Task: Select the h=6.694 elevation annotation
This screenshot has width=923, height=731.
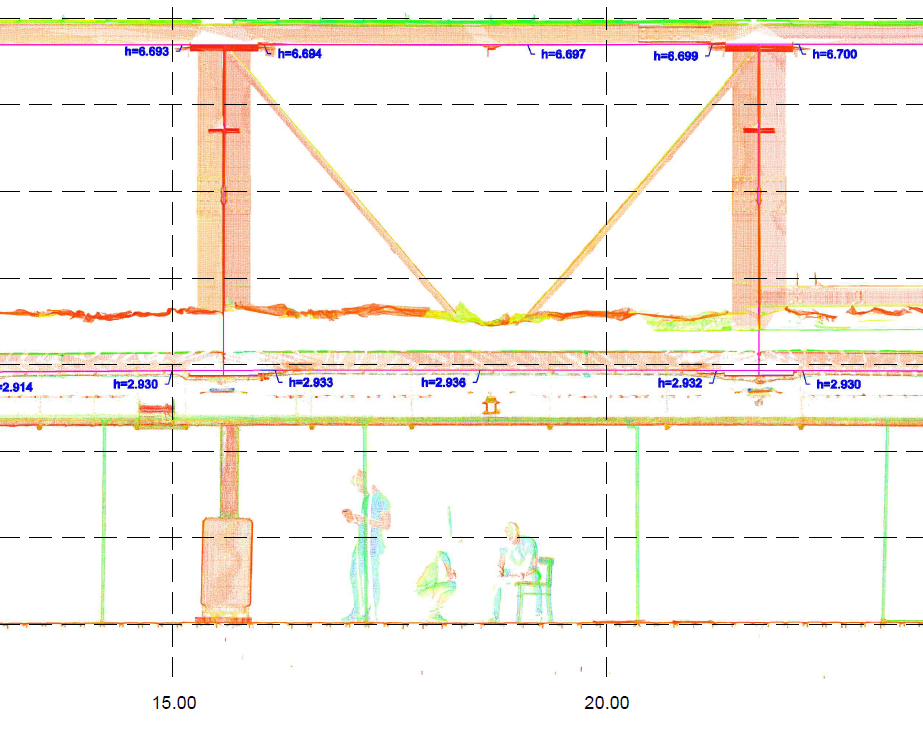Action: click(x=299, y=55)
